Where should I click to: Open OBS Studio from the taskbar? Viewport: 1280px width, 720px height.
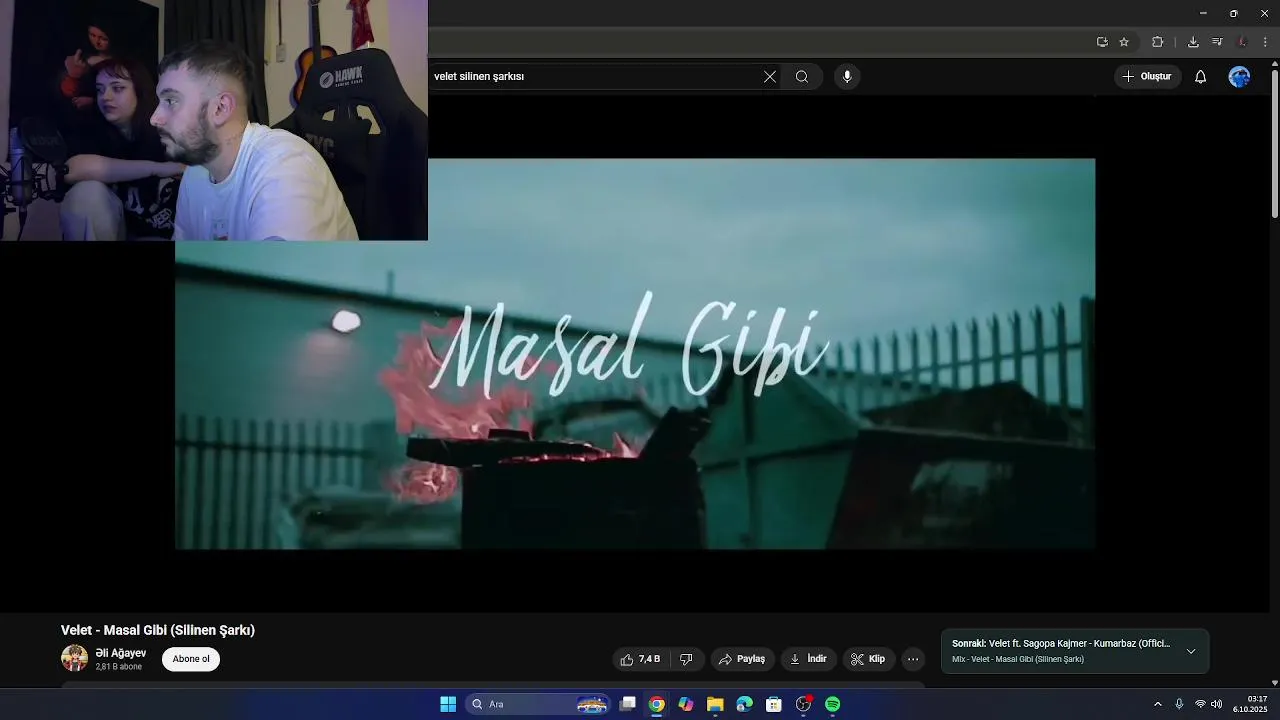[x=803, y=704]
